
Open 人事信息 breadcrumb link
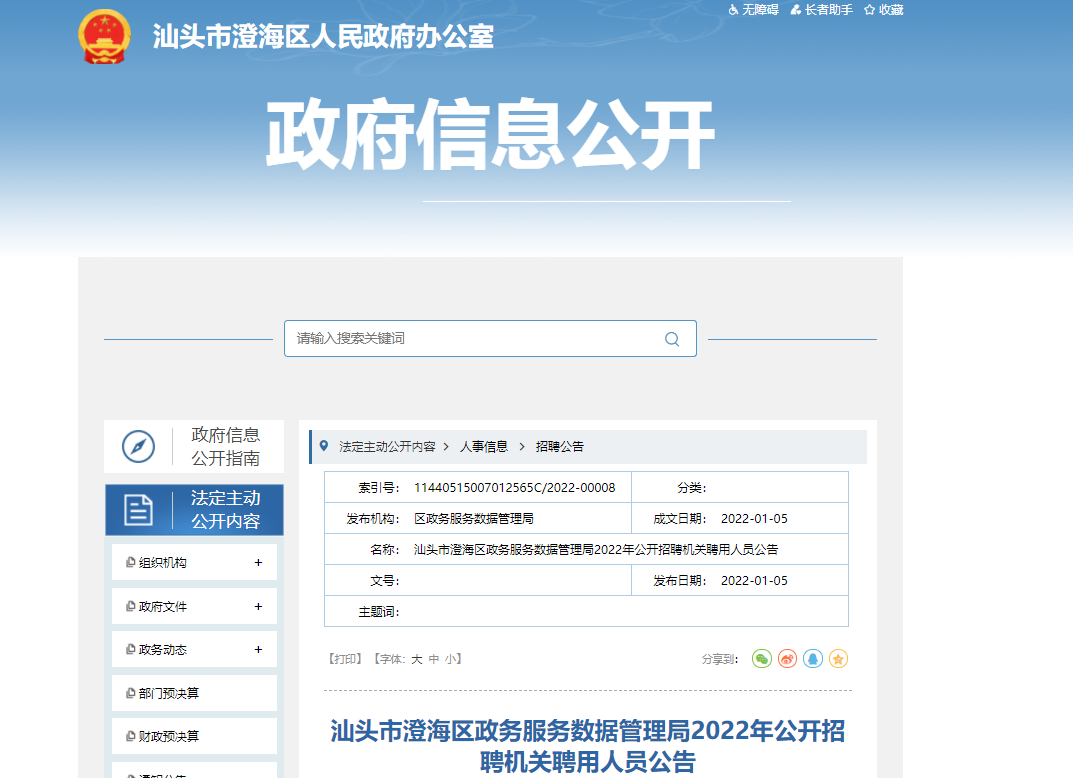click(x=484, y=446)
